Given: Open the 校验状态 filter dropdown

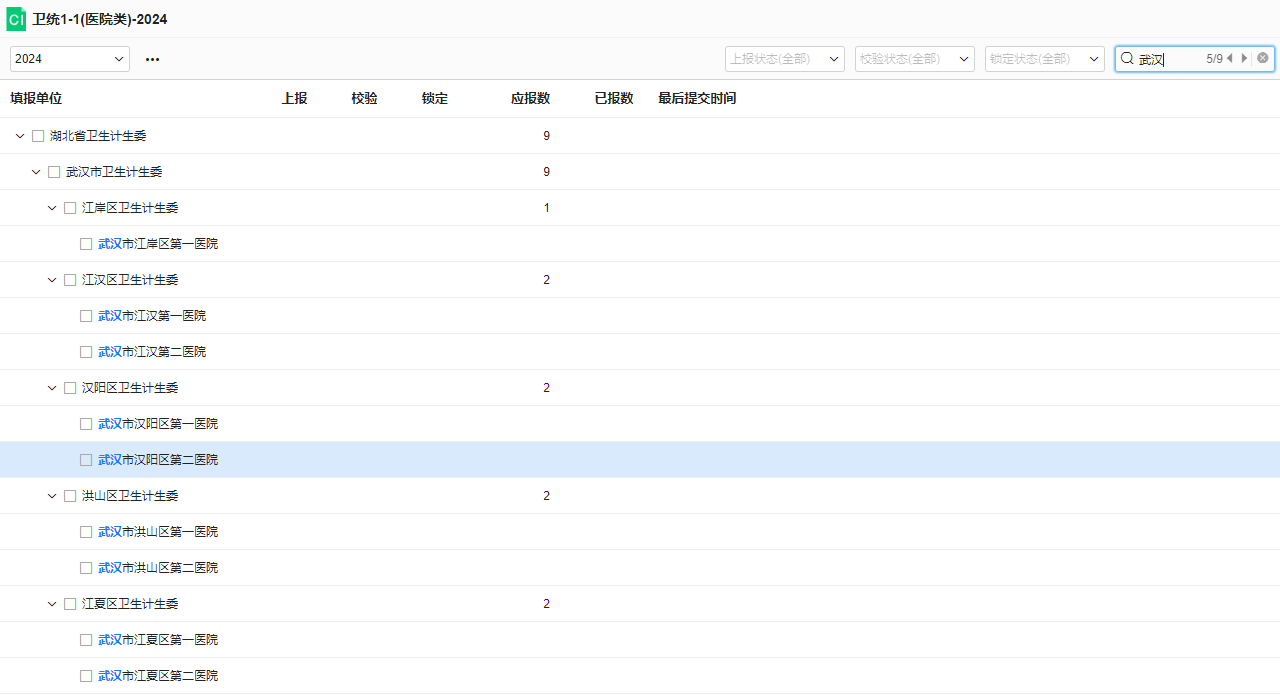Looking at the screenshot, I should point(915,59).
